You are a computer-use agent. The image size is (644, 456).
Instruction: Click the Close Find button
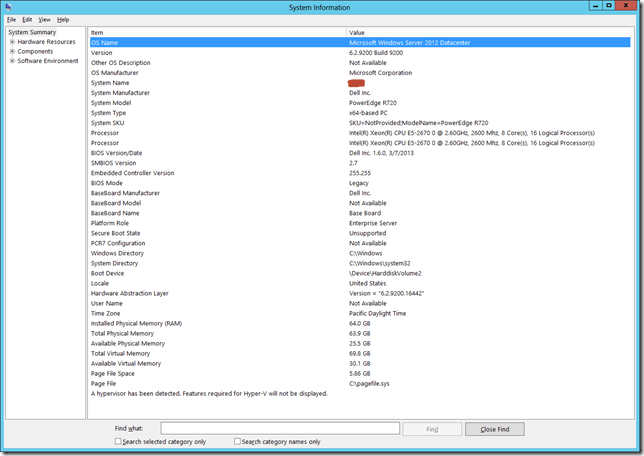494,429
